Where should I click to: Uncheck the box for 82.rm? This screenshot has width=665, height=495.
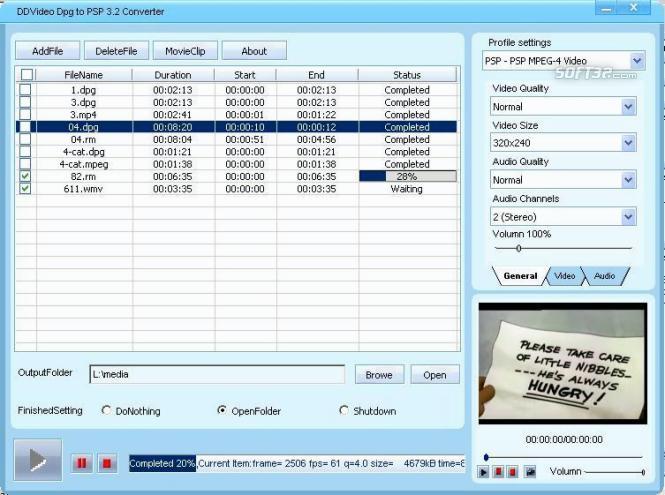[x=25, y=176]
